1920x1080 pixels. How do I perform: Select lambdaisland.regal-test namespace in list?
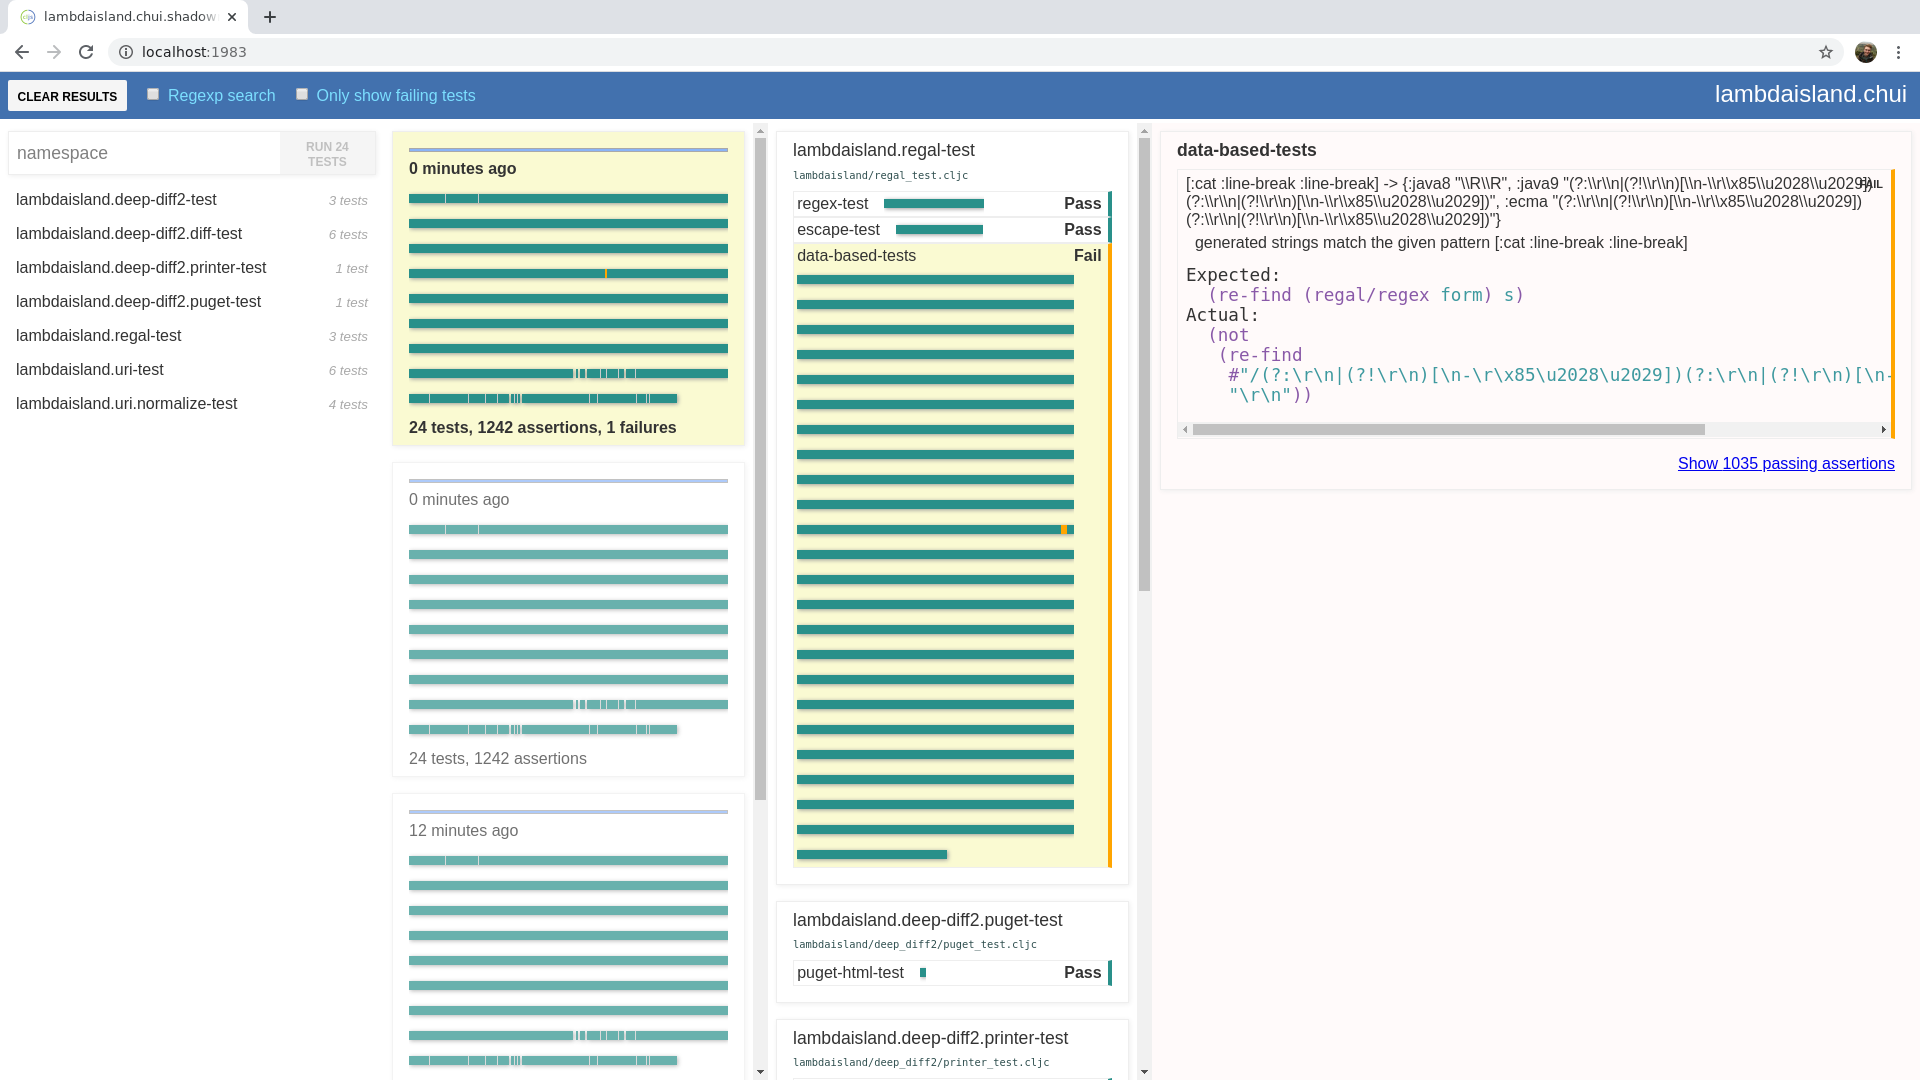pyautogui.click(x=98, y=336)
